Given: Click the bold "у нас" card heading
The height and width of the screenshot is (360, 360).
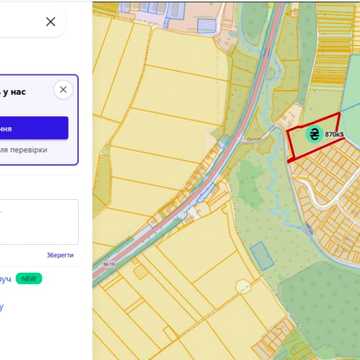Looking at the screenshot, I should tap(14, 92).
